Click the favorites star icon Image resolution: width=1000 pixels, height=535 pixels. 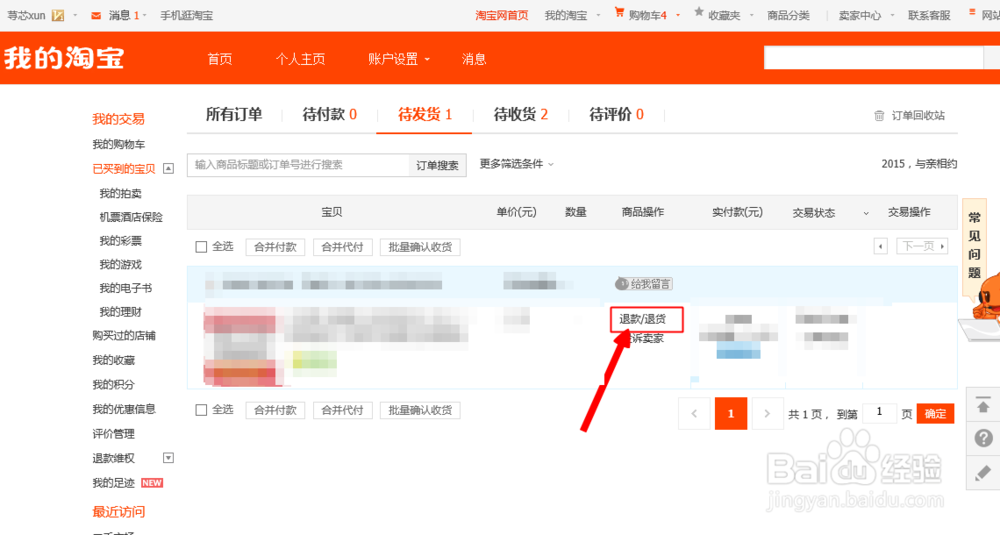click(x=699, y=13)
